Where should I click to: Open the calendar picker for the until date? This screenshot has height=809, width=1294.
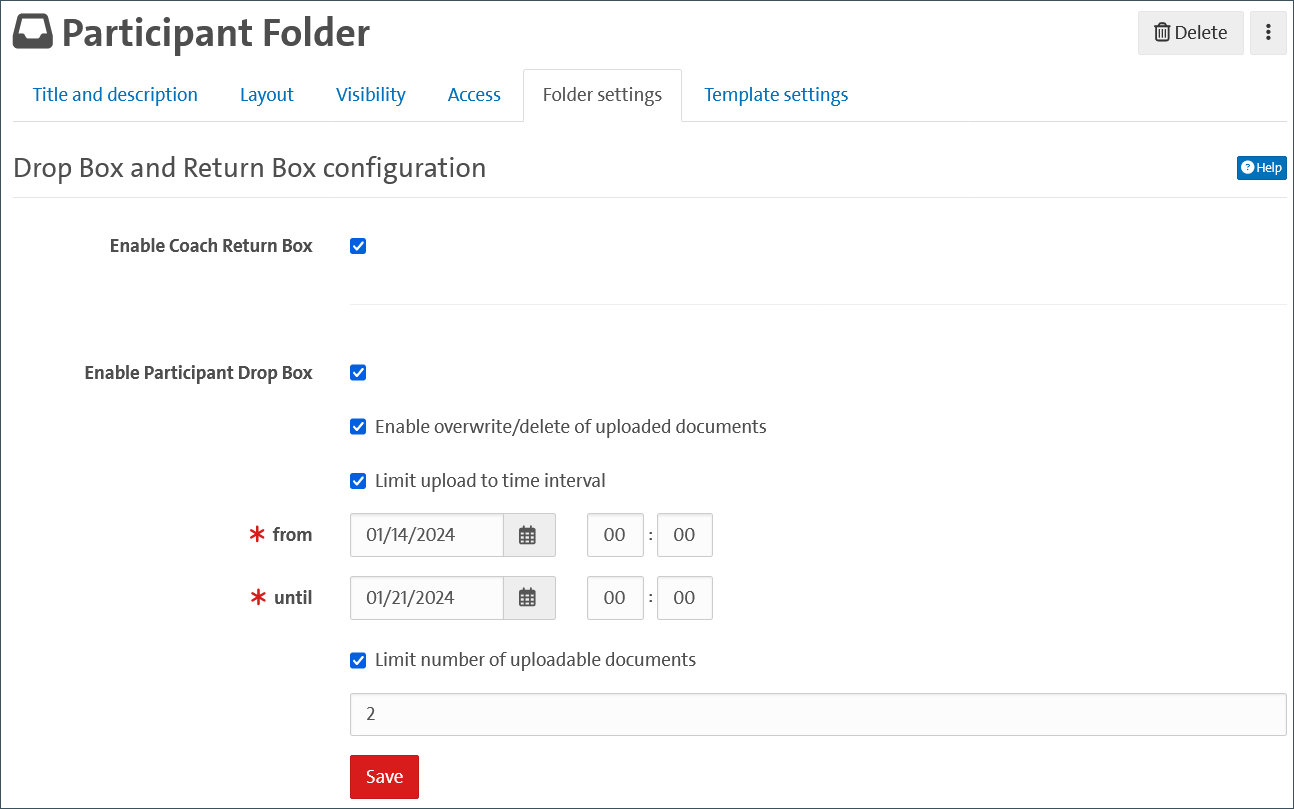point(528,598)
